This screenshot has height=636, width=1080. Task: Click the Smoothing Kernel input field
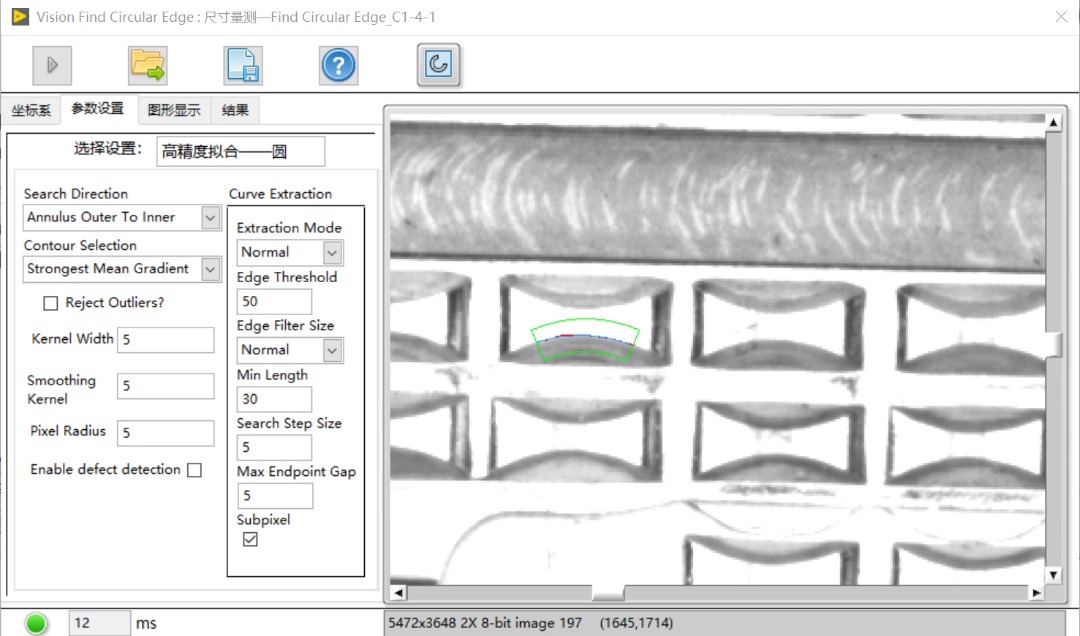(x=165, y=386)
